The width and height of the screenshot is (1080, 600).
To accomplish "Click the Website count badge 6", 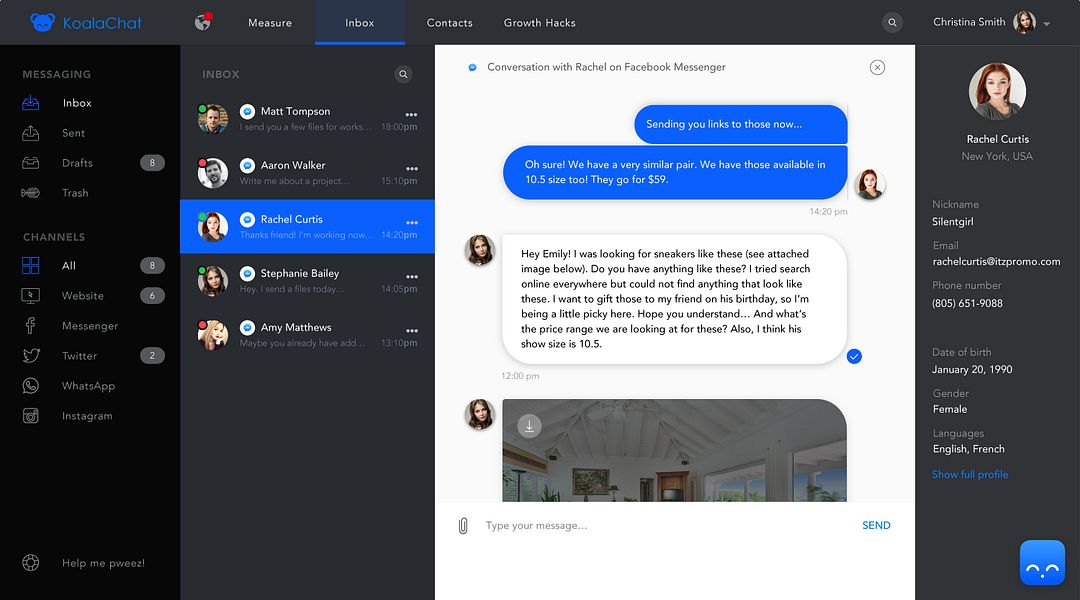I will click(x=152, y=296).
